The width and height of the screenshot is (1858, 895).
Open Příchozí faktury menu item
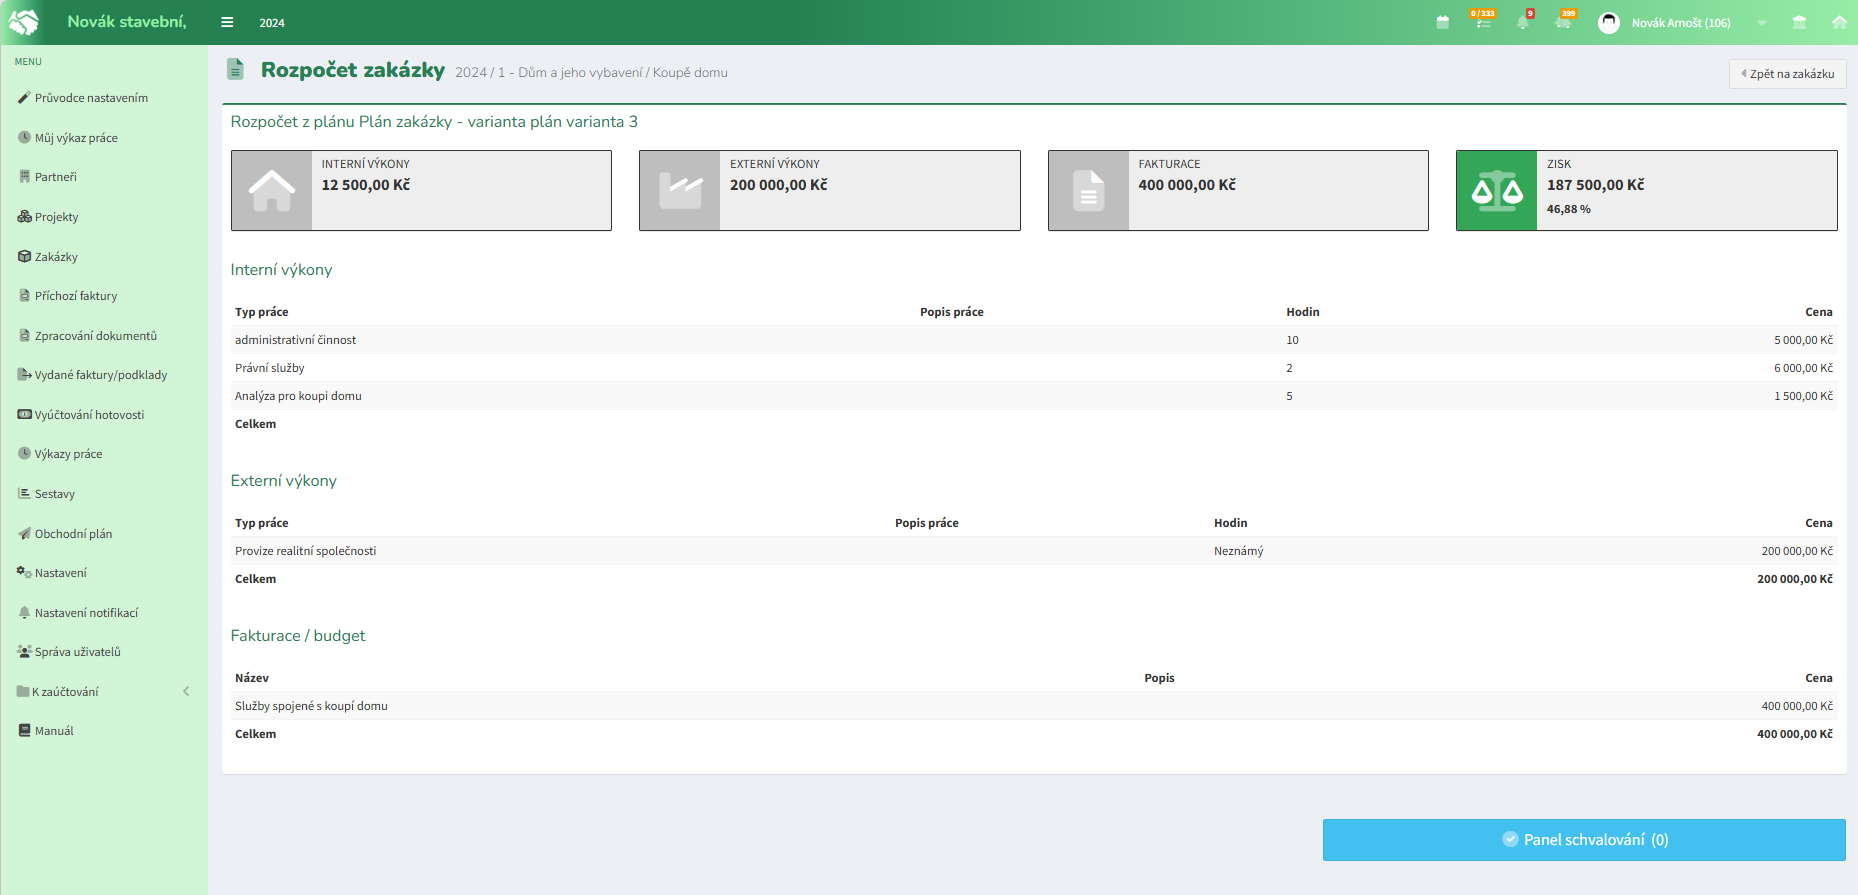click(76, 296)
